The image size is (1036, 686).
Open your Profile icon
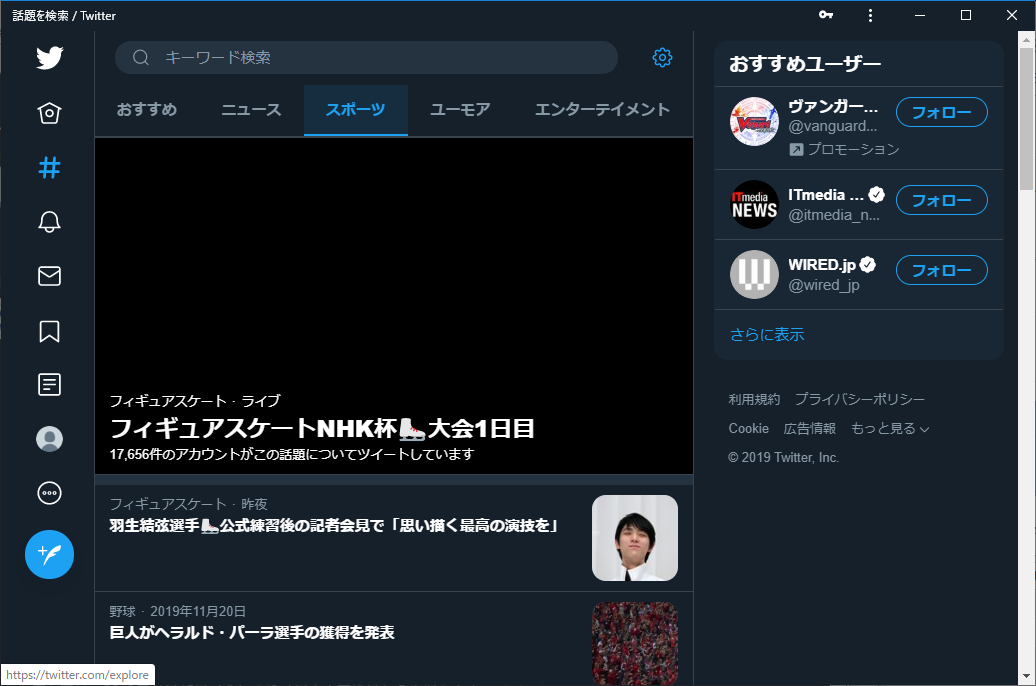point(48,438)
